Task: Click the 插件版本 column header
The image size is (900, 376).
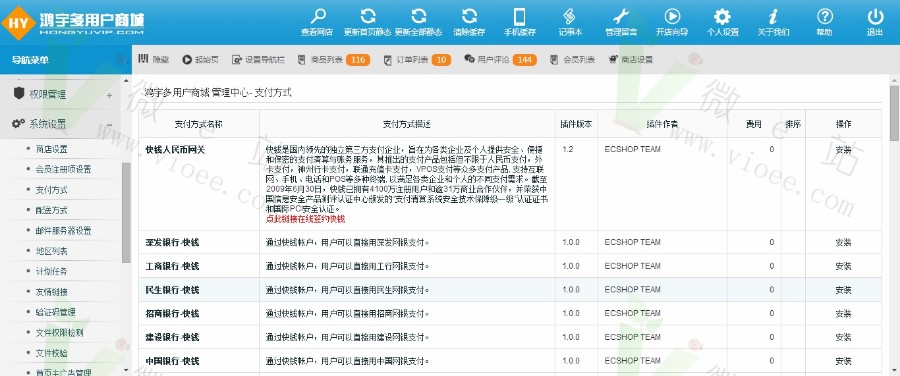Action: [576, 123]
